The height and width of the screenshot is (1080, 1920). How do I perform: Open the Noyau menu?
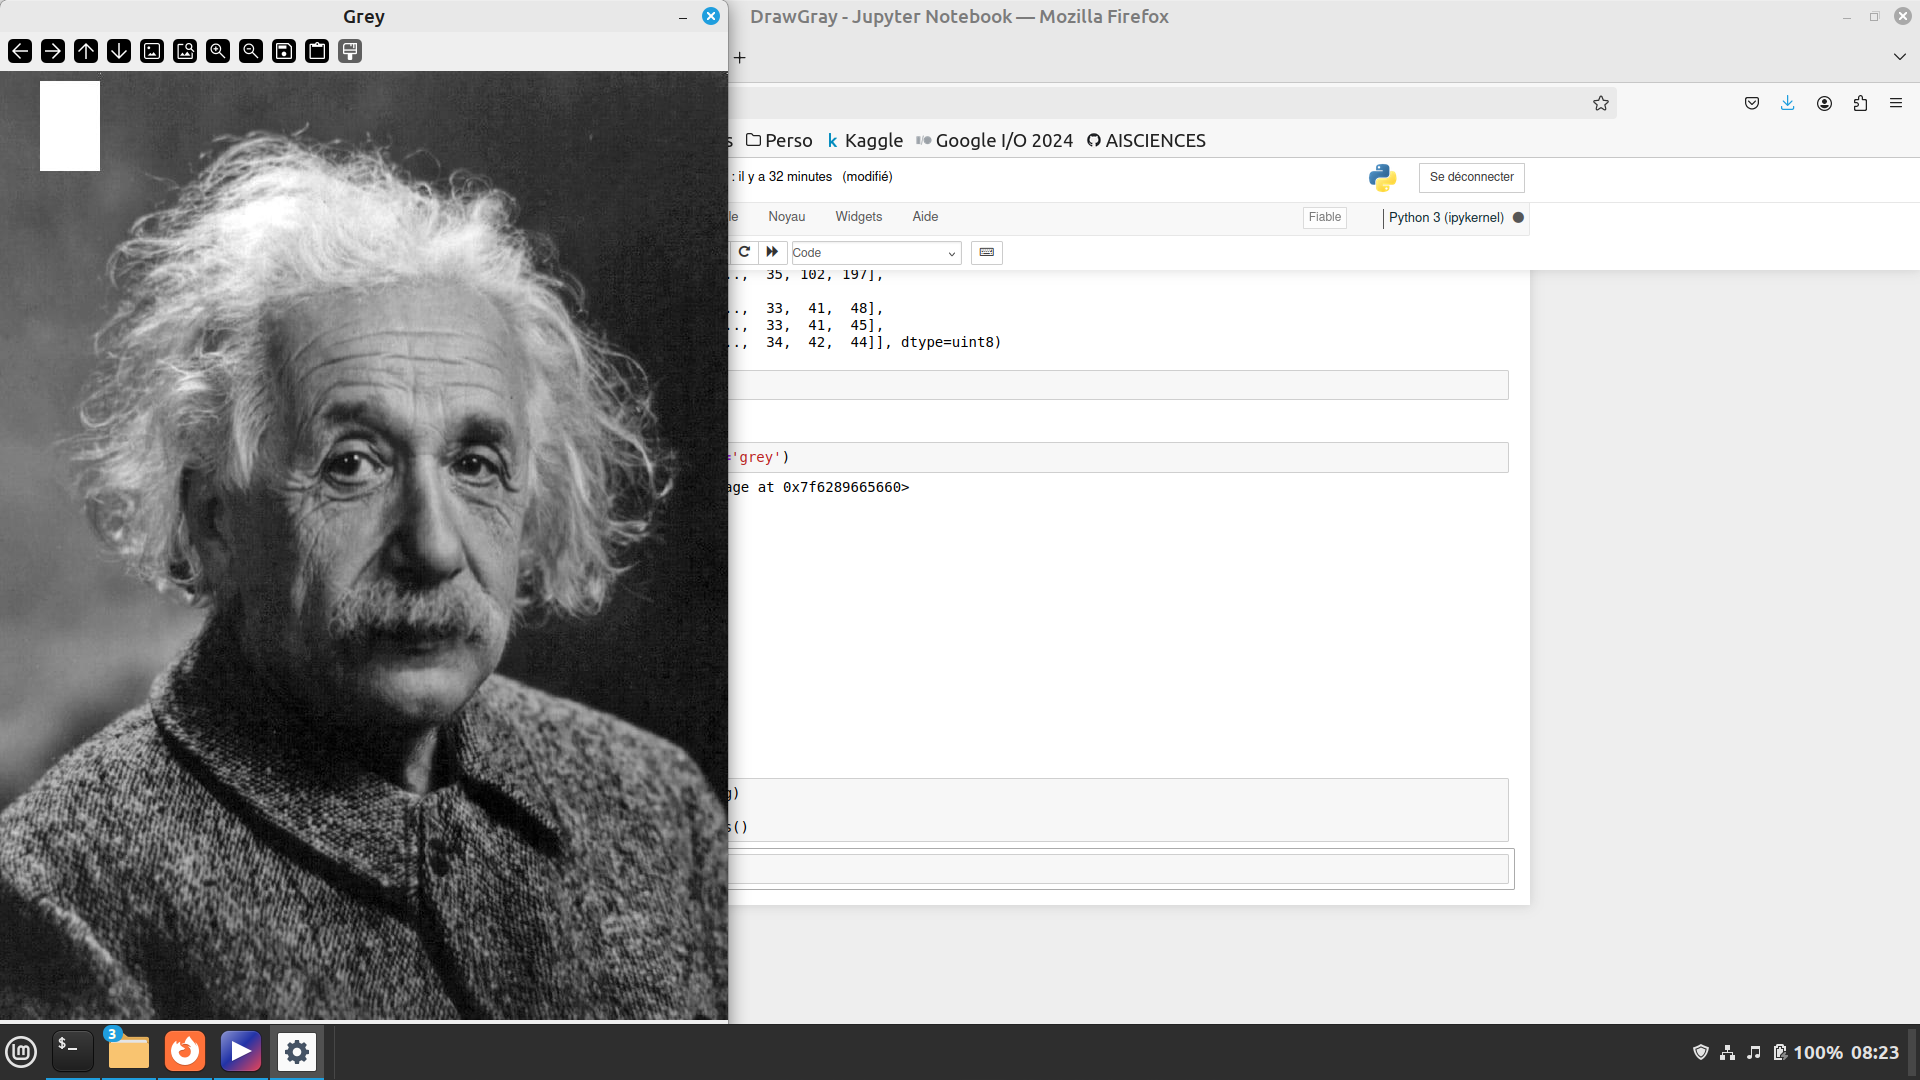coord(786,217)
